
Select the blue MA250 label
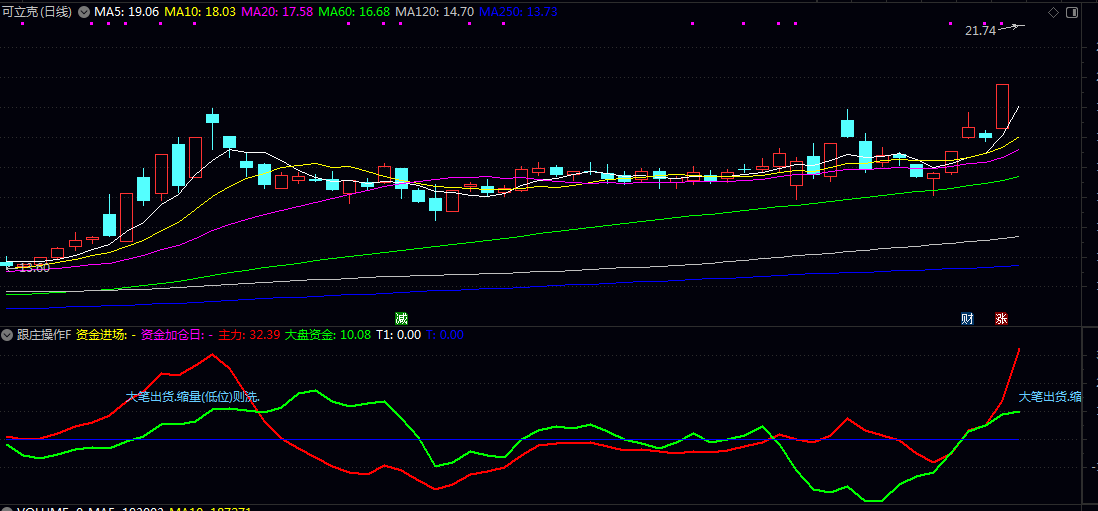click(518, 12)
